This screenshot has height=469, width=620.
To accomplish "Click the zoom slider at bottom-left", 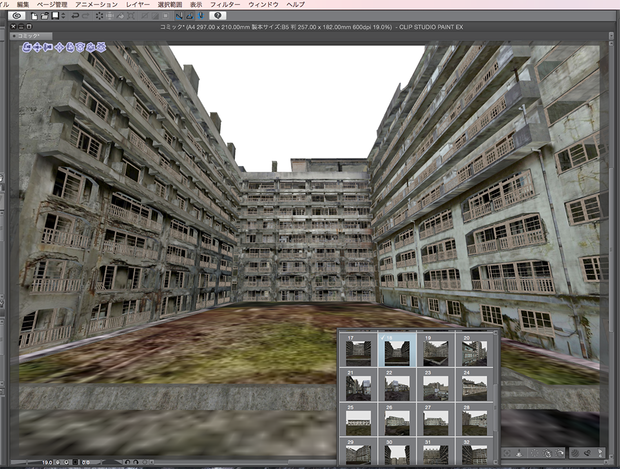I will click(x=28, y=462).
